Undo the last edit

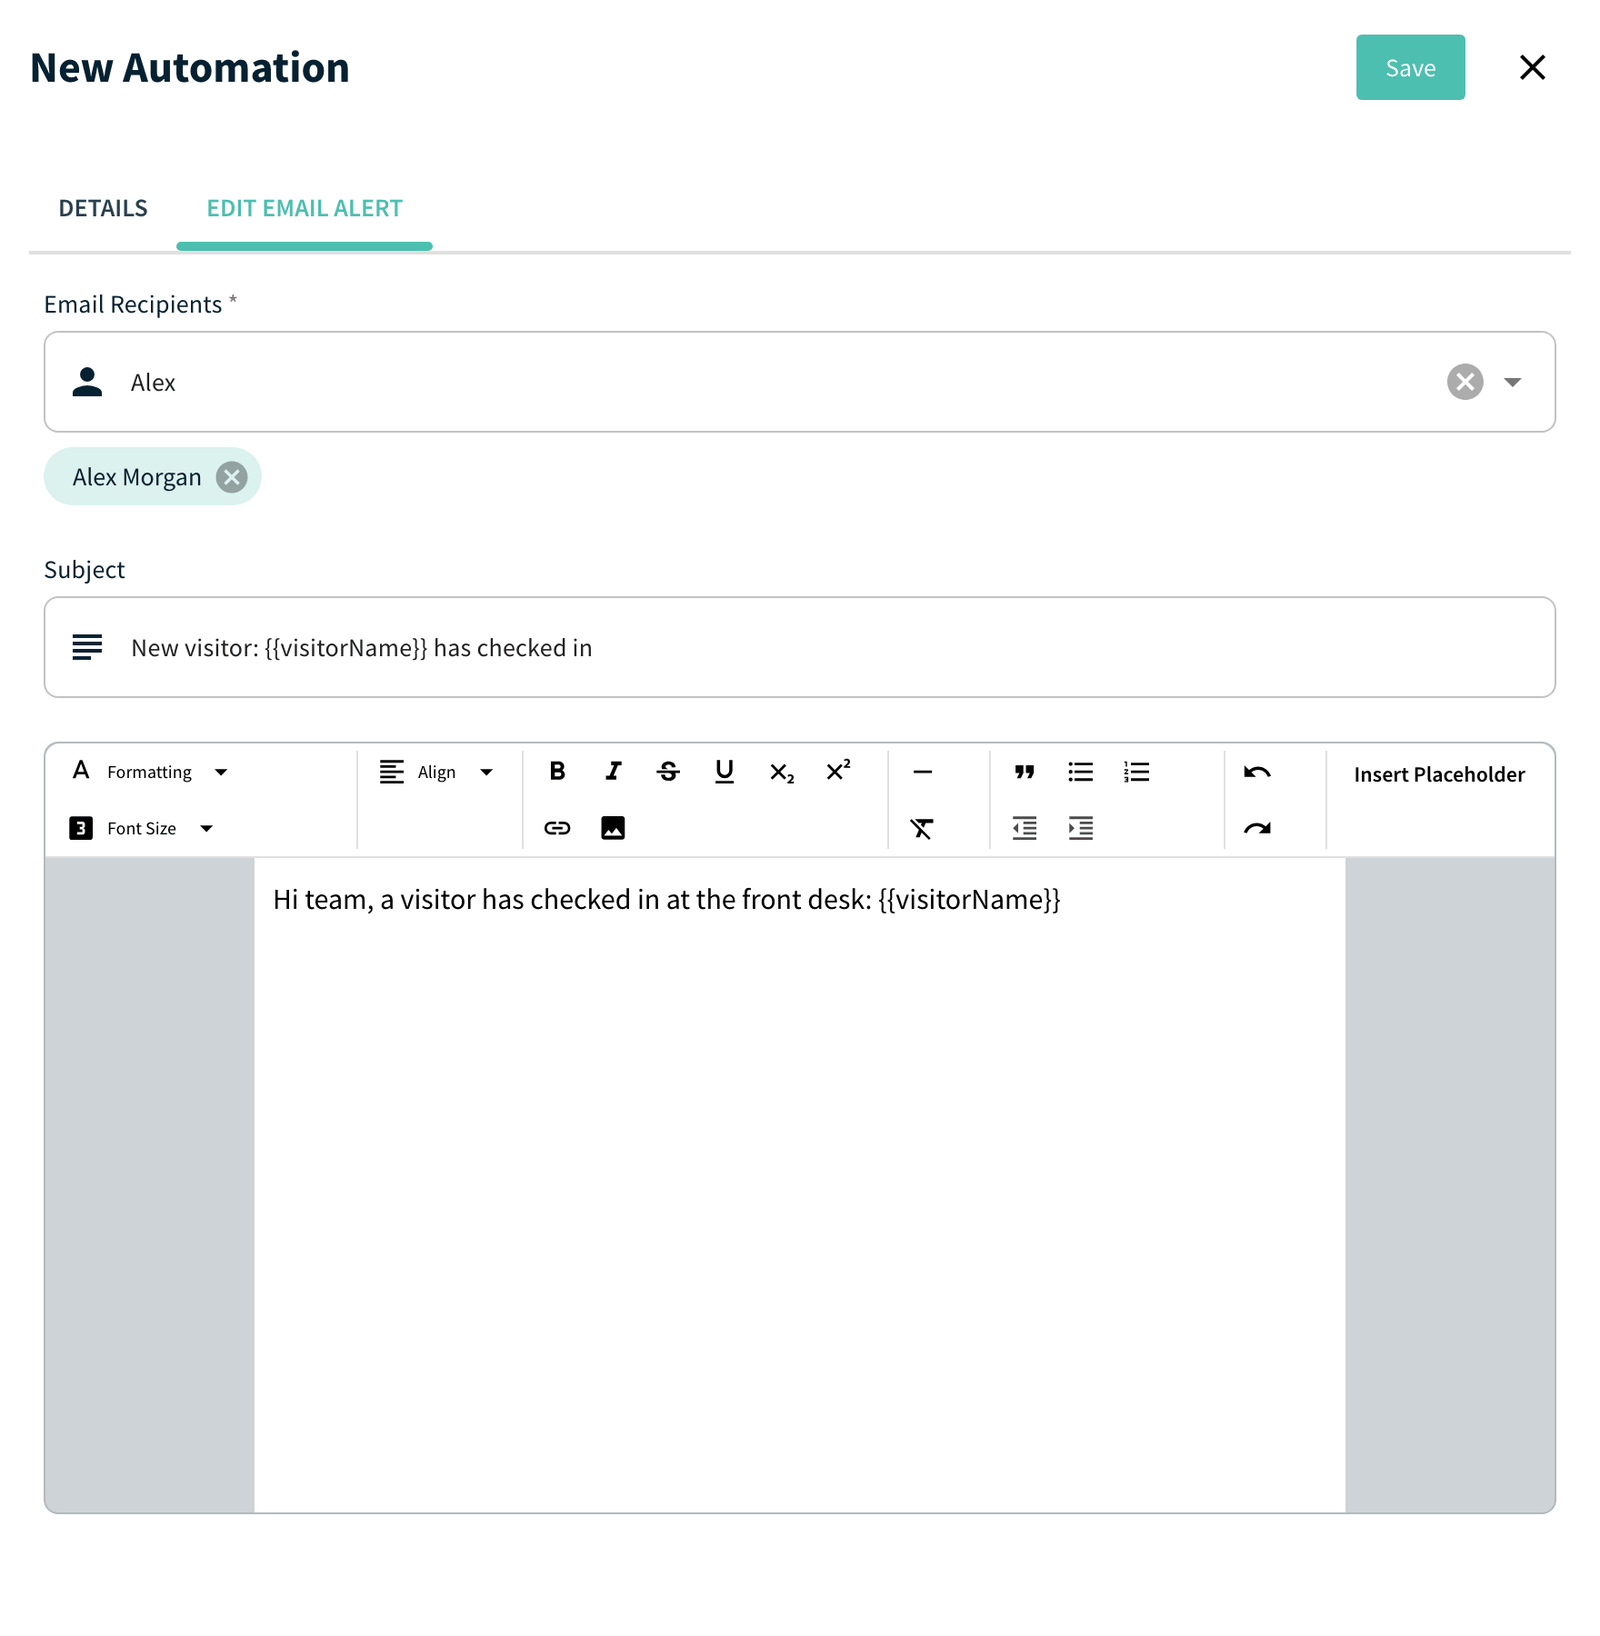coord(1257,772)
